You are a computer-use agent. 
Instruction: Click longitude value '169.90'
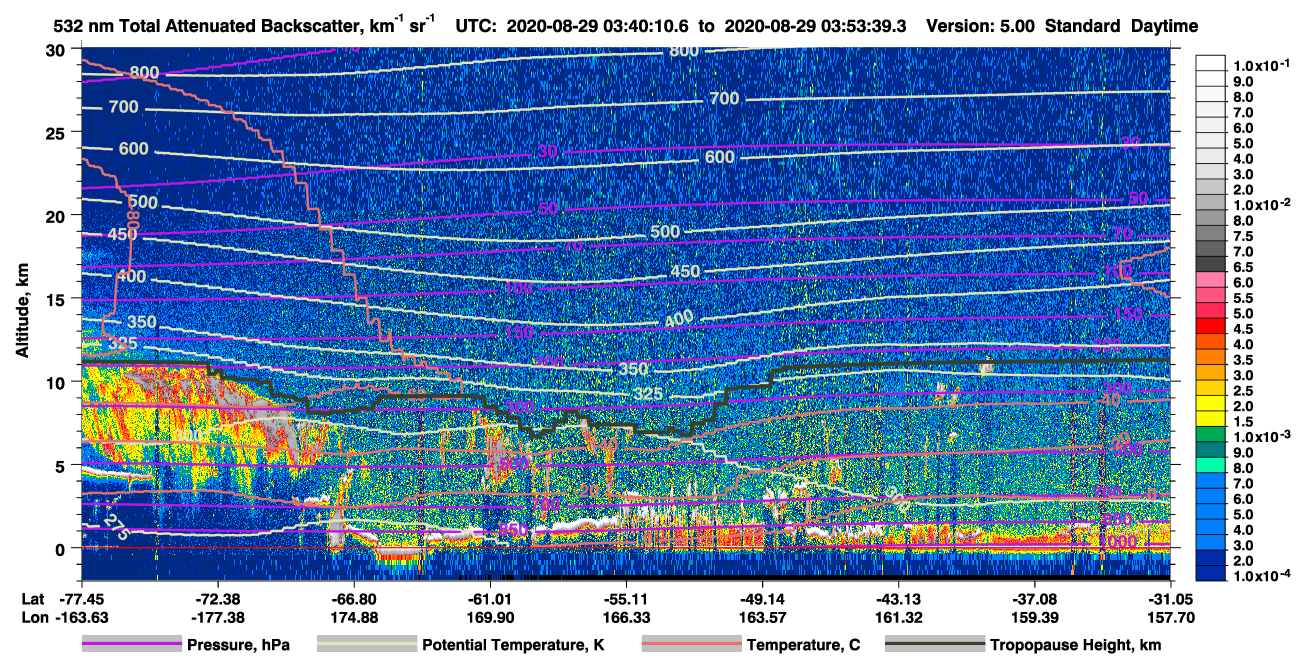492,617
